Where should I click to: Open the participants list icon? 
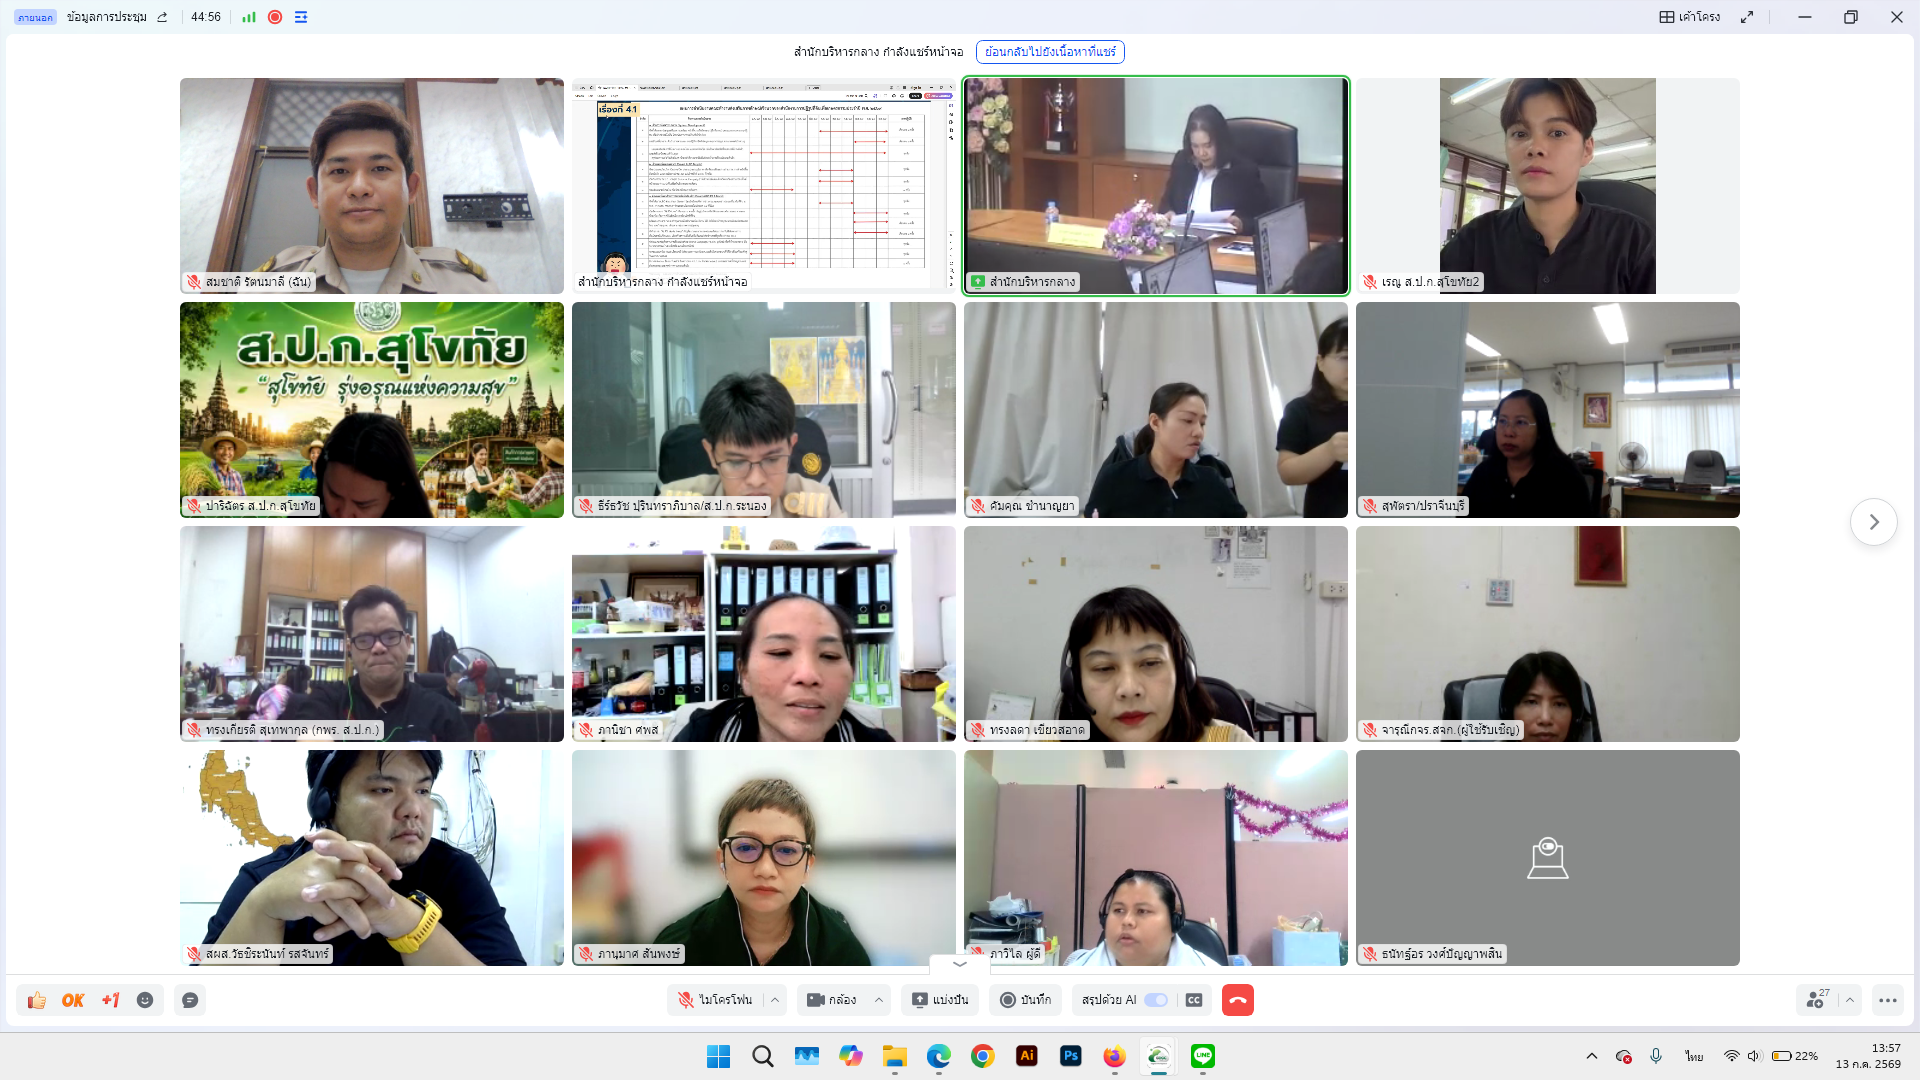coord(1816,1000)
